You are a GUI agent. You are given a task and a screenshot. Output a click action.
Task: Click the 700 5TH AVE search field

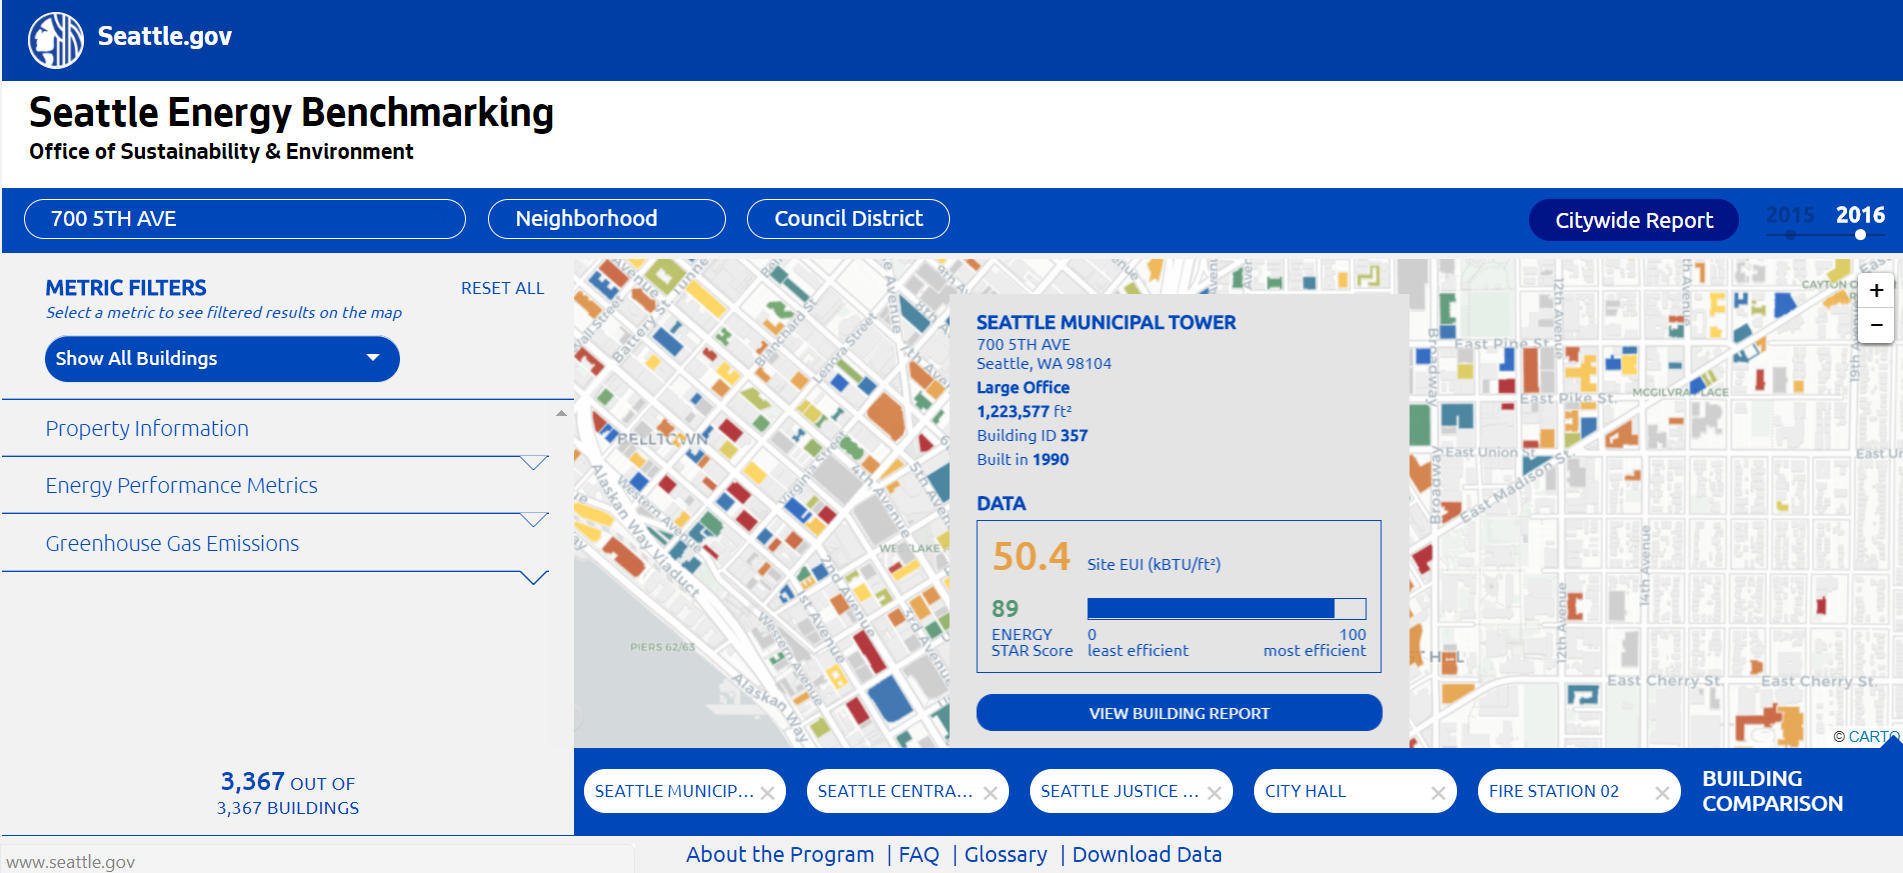pyautogui.click(x=244, y=219)
